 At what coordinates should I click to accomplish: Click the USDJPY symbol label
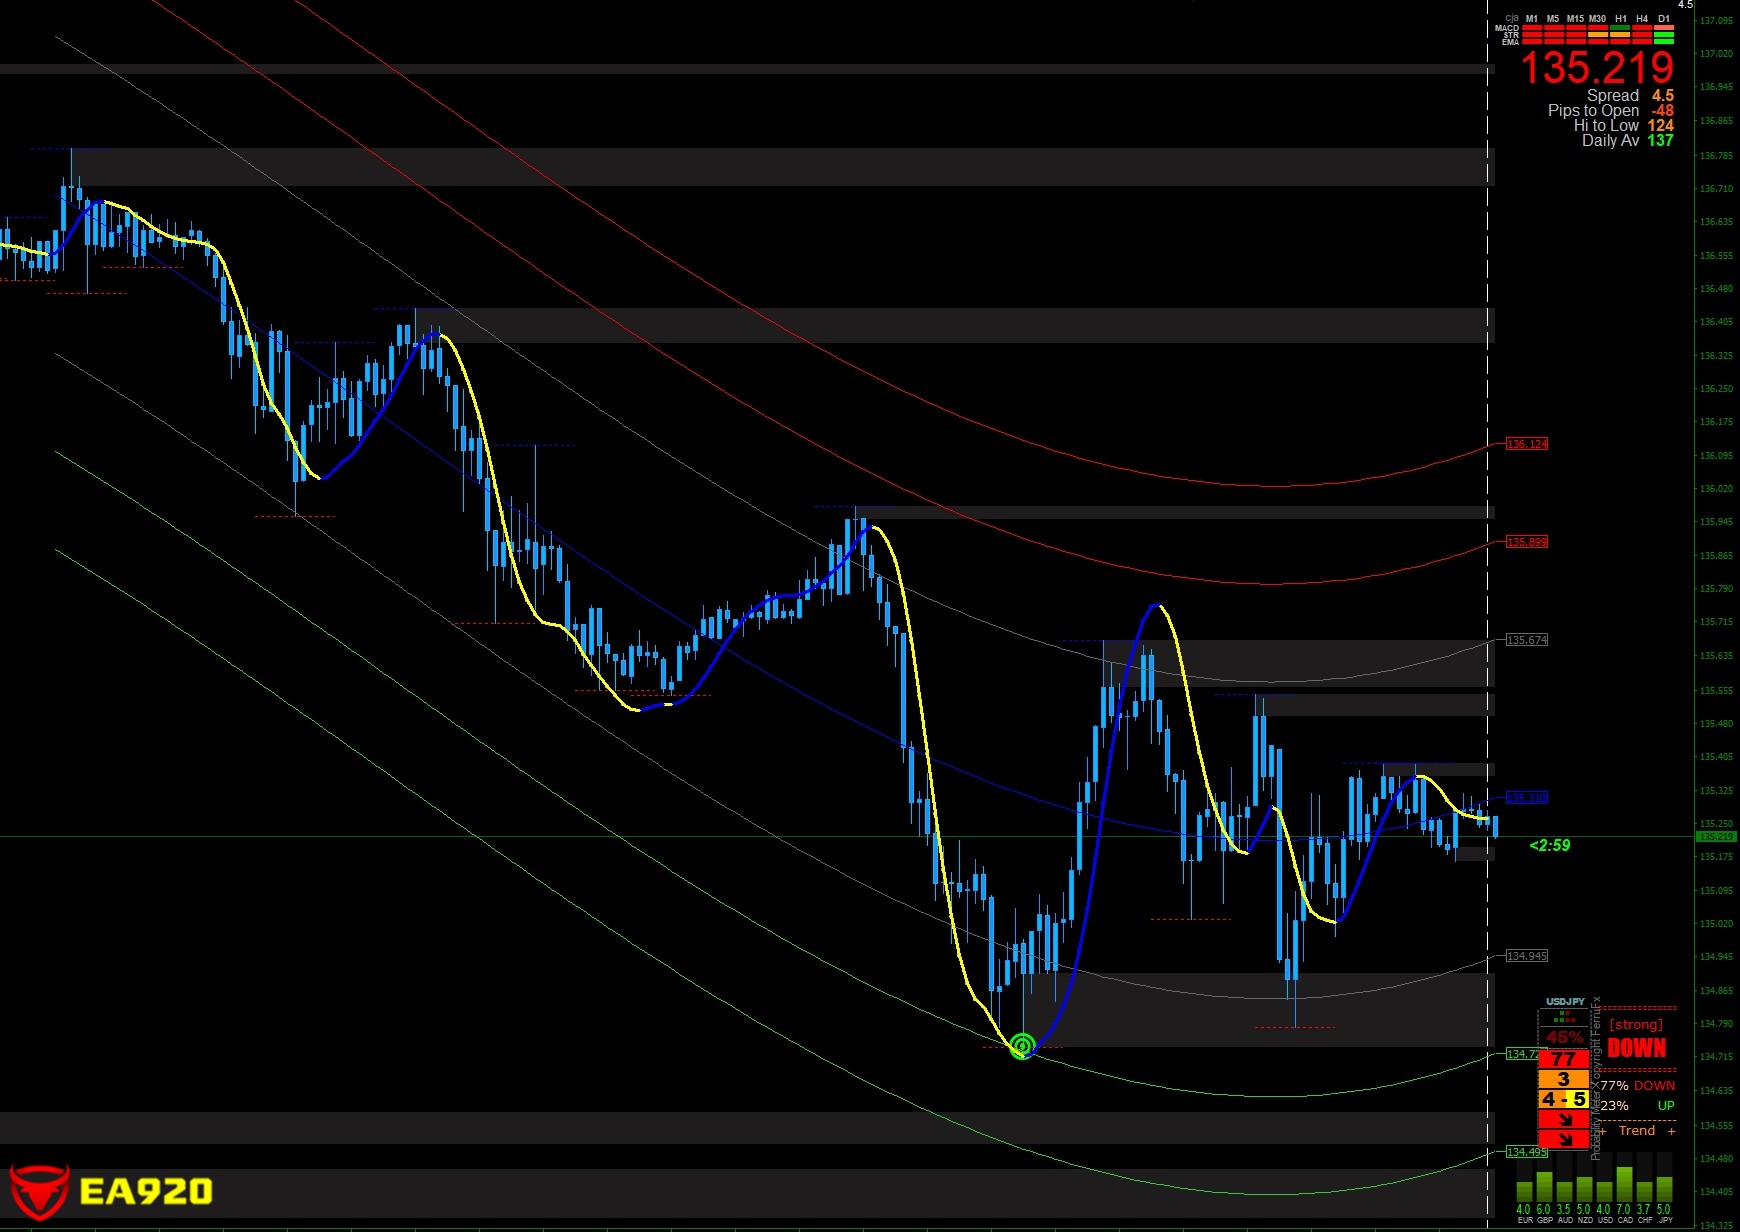click(x=1565, y=1001)
